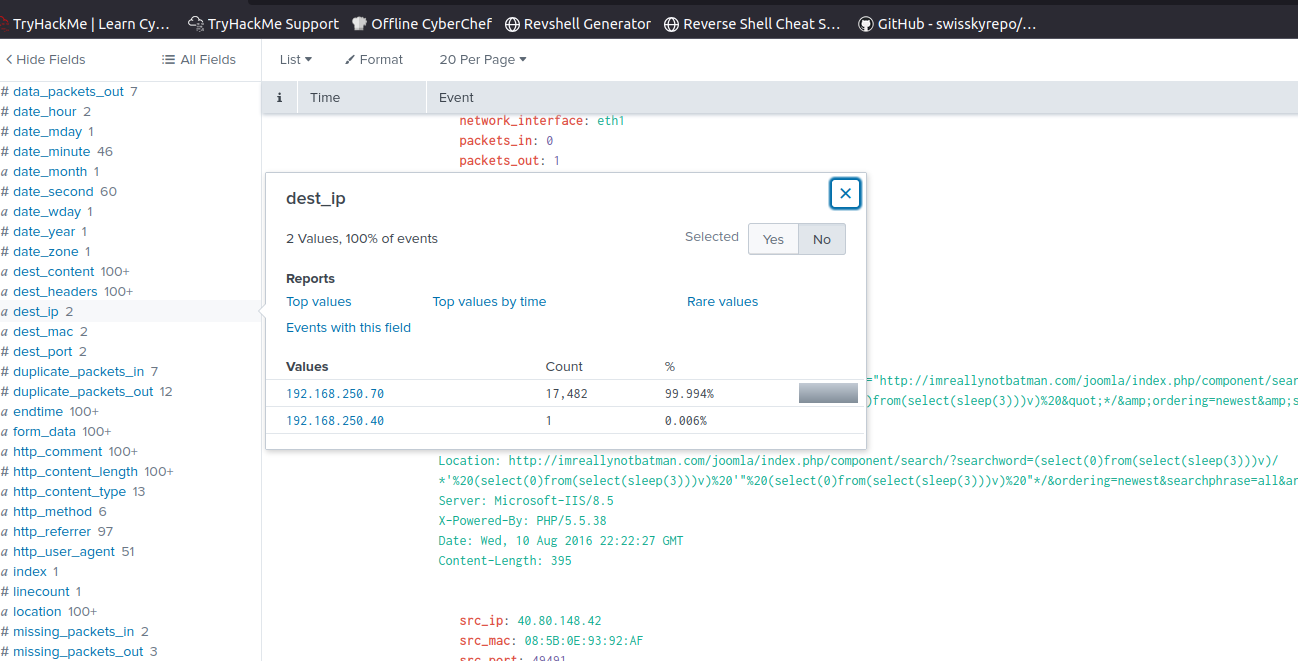
Task: Open the Reverse Shell Cheat Sheet bookmark
Action: click(752, 24)
